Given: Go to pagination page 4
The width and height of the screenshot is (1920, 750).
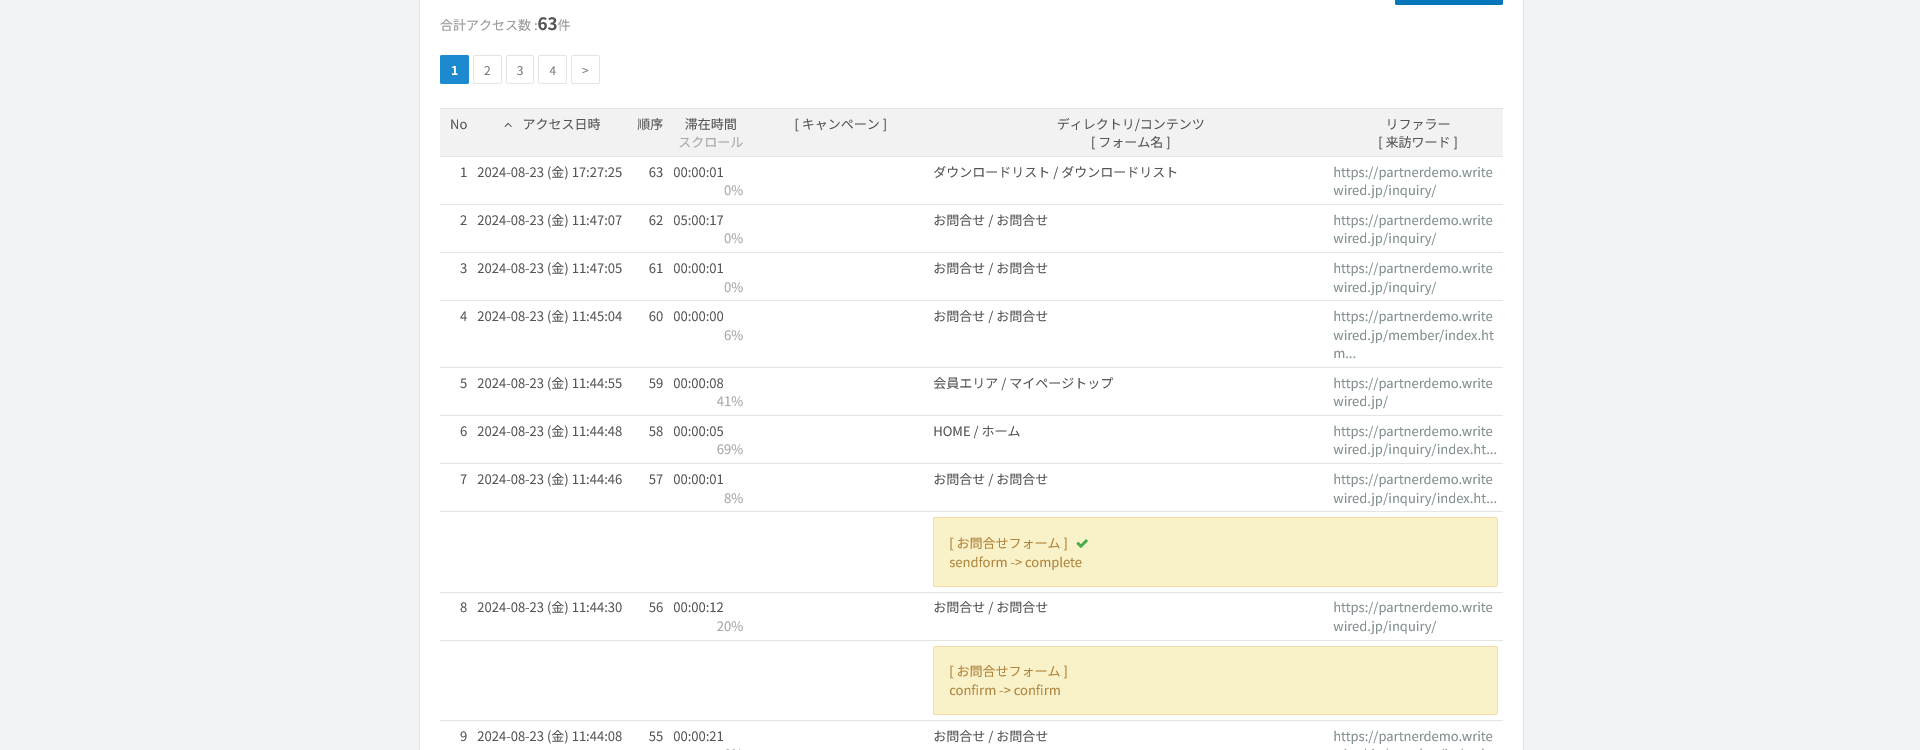Looking at the screenshot, I should click(552, 70).
